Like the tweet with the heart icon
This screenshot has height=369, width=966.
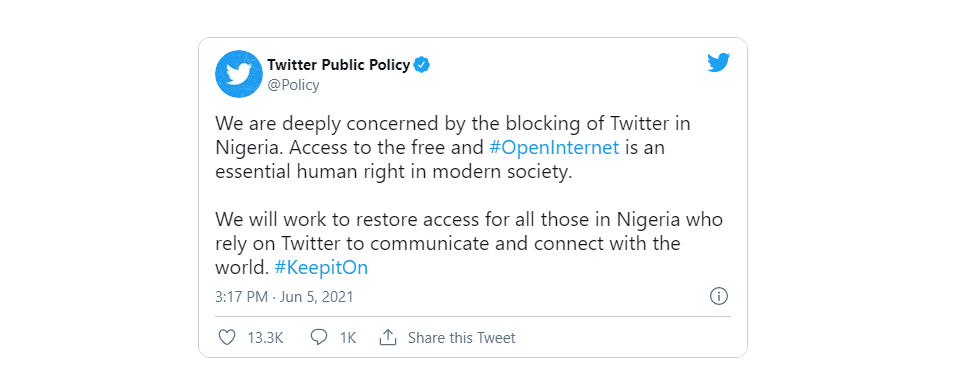point(227,338)
